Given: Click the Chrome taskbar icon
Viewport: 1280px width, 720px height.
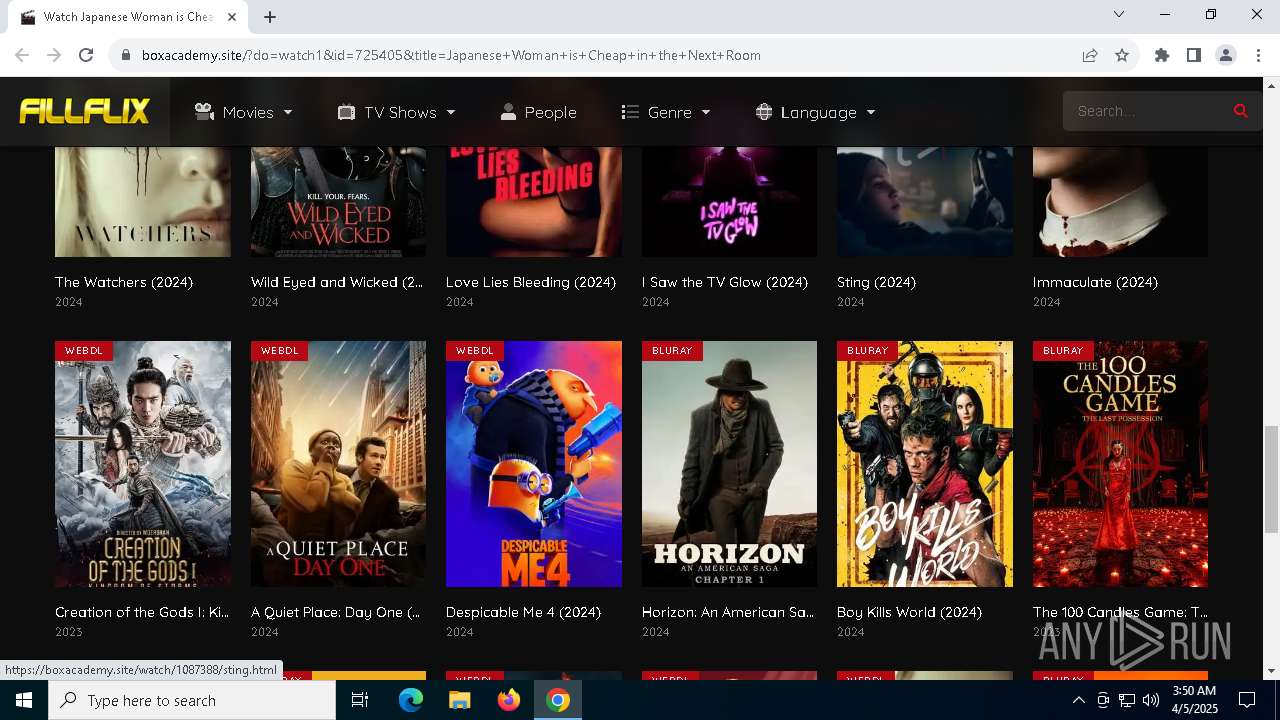Looking at the screenshot, I should (558, 700).
